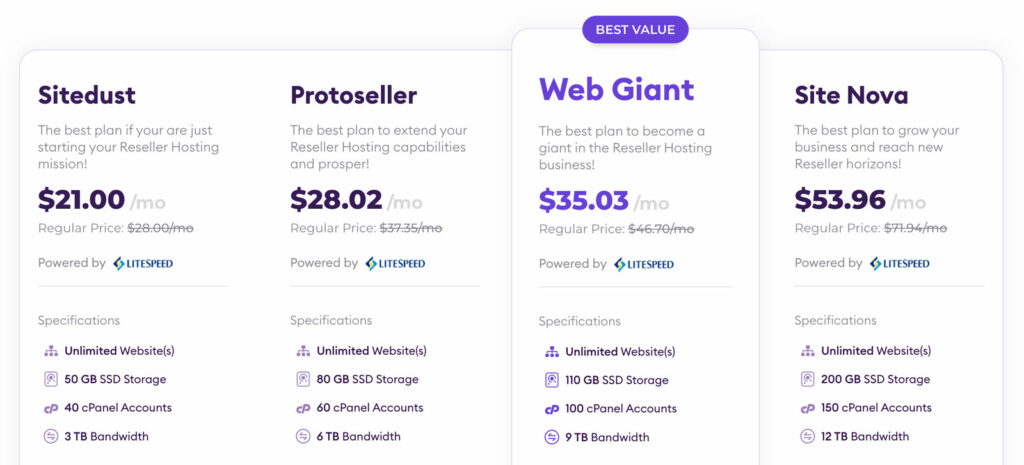The height and width of the screenshot is (465, 1024).
Task: Click the BEST VALUE badge
Action: [635, 30]
